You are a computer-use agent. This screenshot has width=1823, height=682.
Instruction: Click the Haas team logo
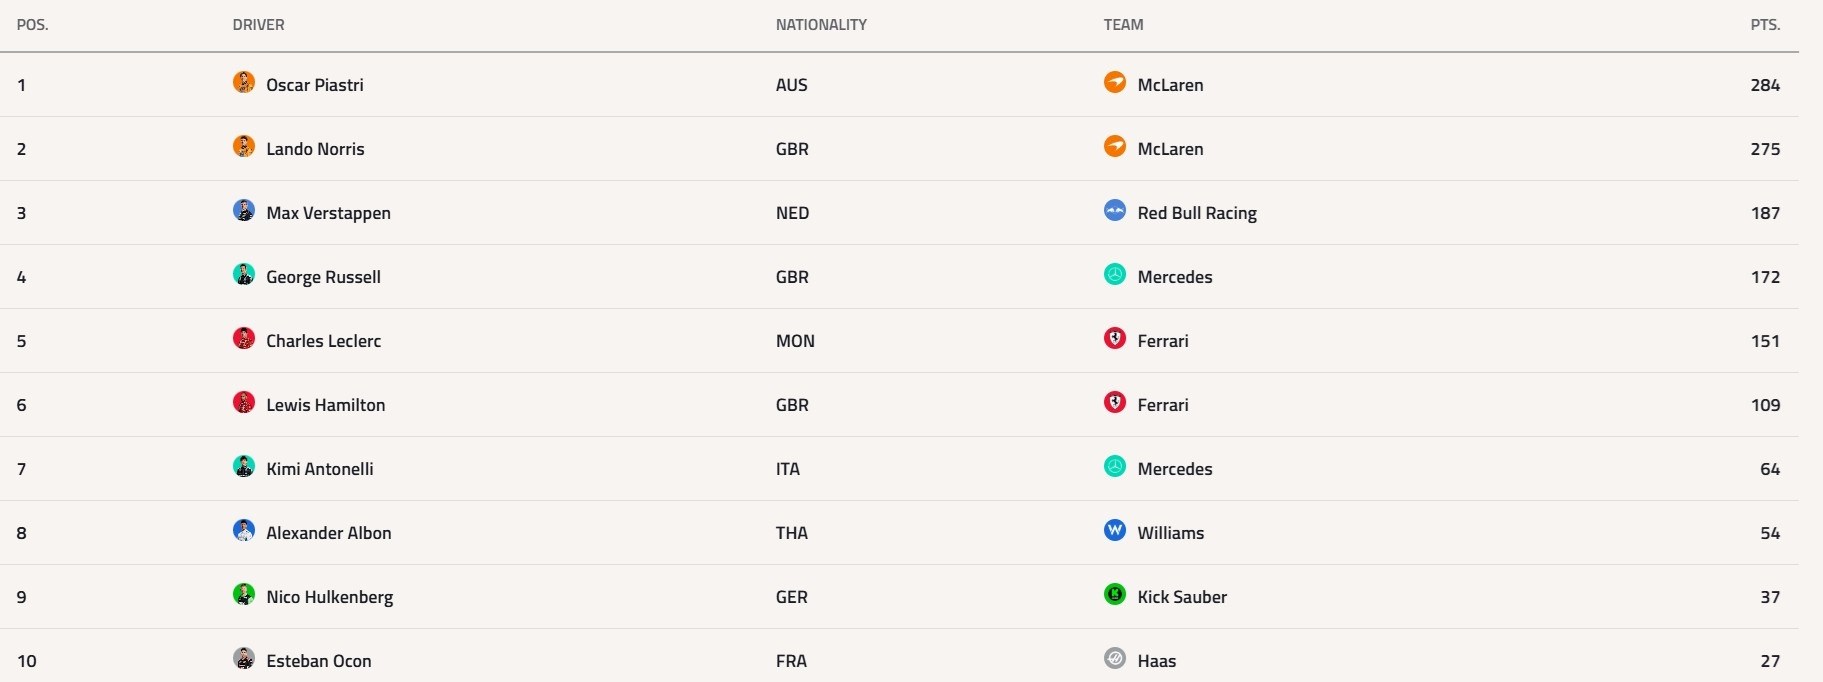(1115, 658)
